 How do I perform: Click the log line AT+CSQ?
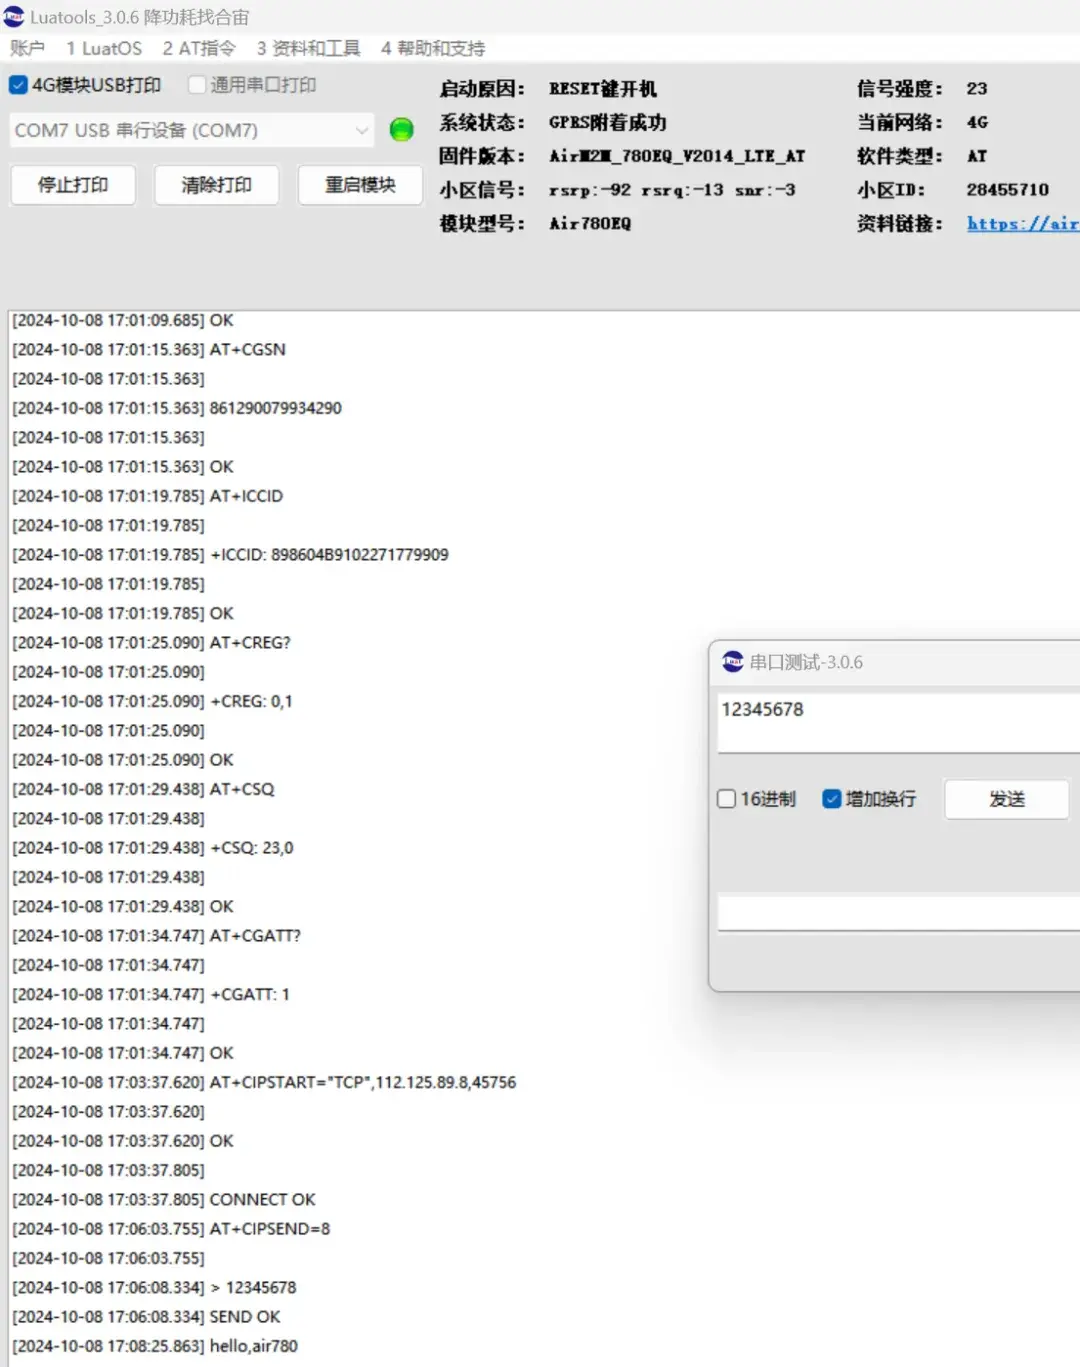point(242,789)
